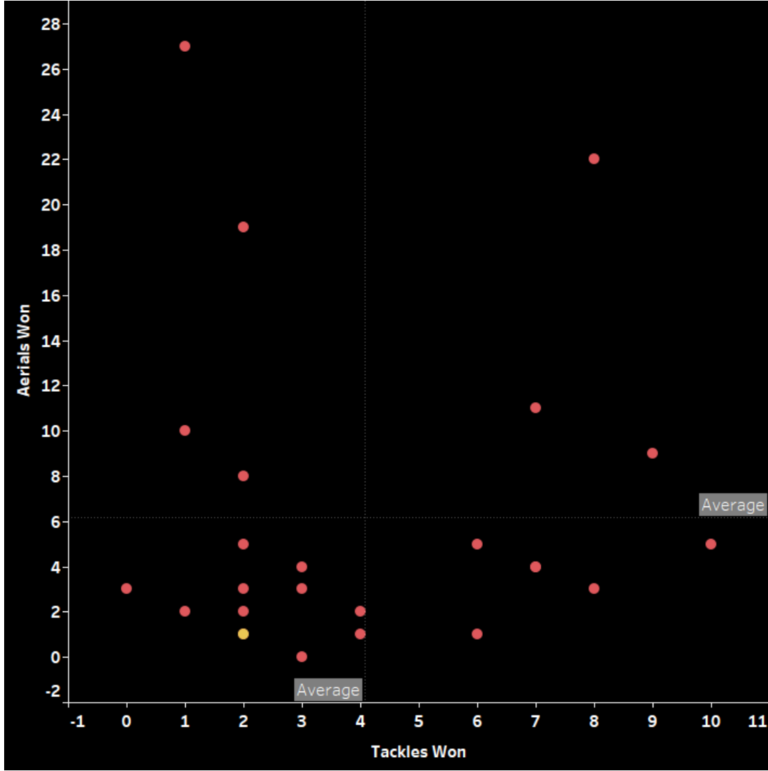The image size is (768, 771).
Task: Click the leftmost point at 0 tackles won
Action: (126, 588)
